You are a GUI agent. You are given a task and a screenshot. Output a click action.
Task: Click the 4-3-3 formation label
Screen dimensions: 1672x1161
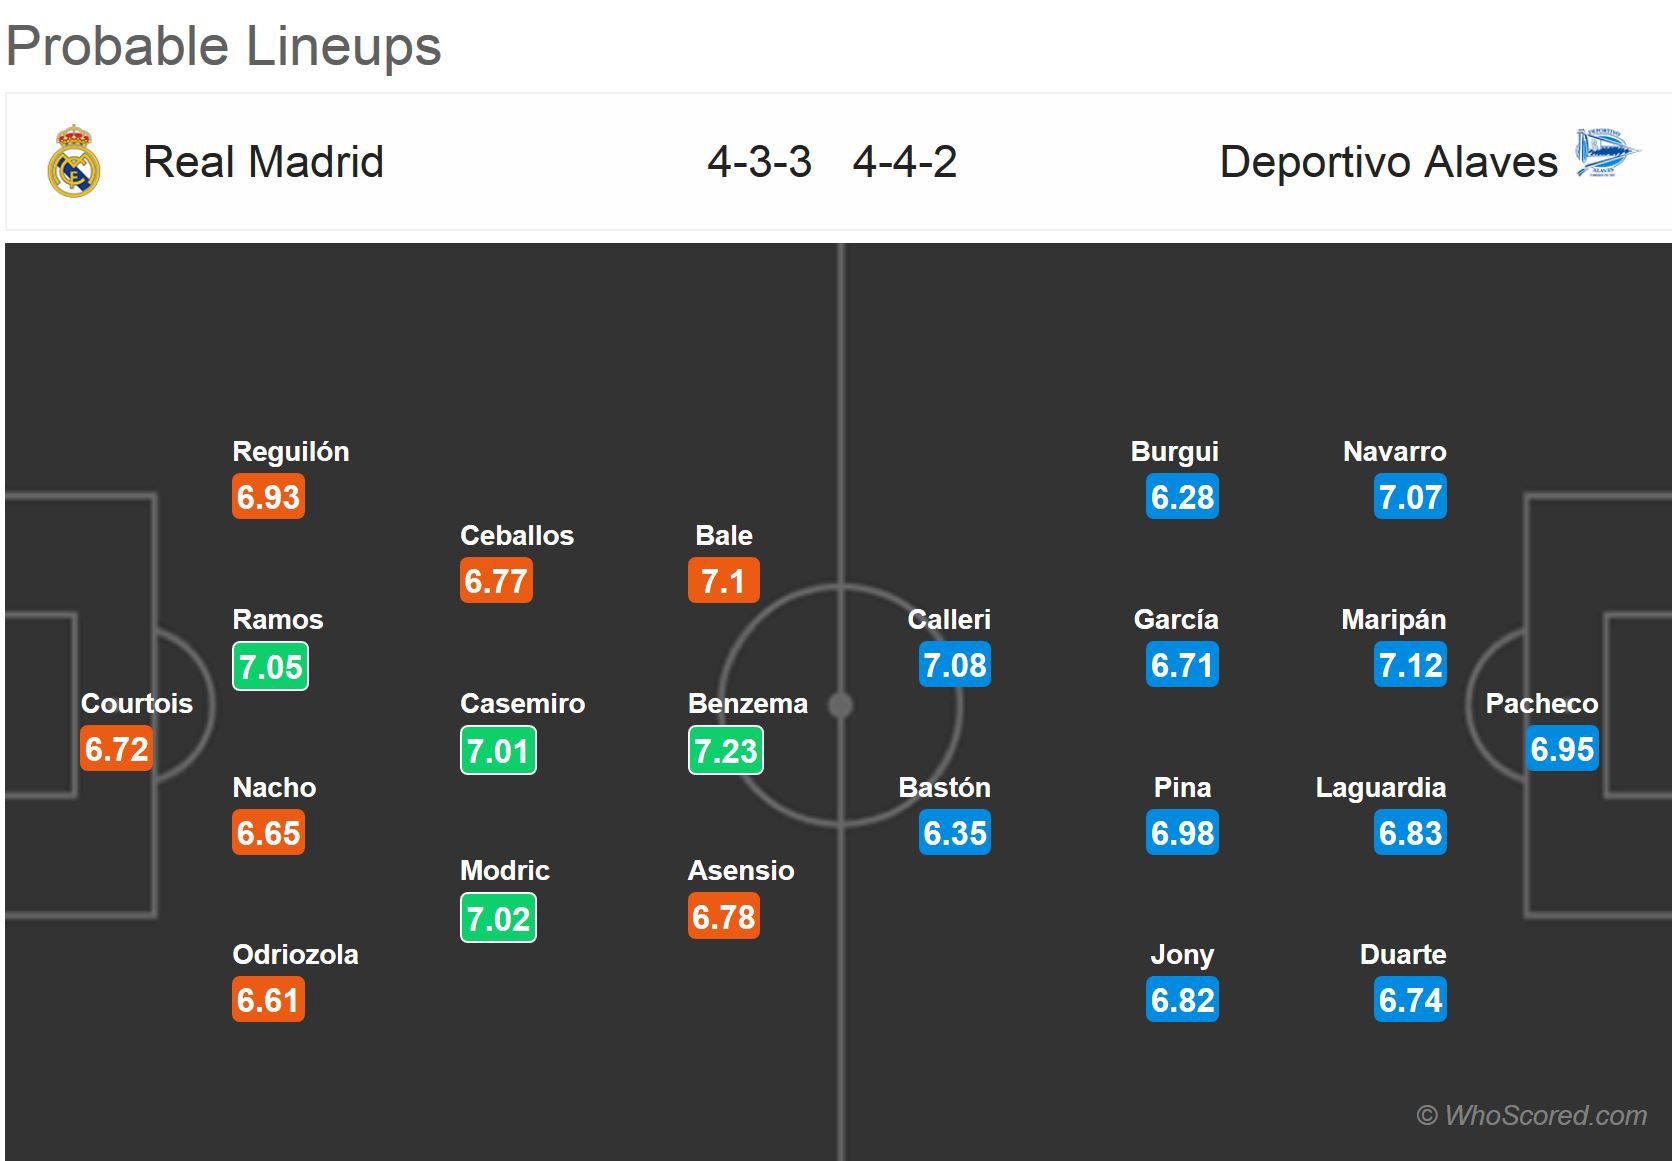[759, 162]
